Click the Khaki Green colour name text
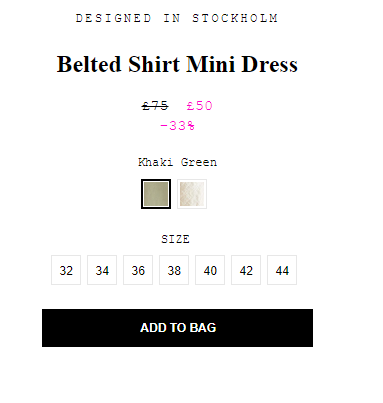The height and width of the screenshot is (403, 383). [177, 162]
